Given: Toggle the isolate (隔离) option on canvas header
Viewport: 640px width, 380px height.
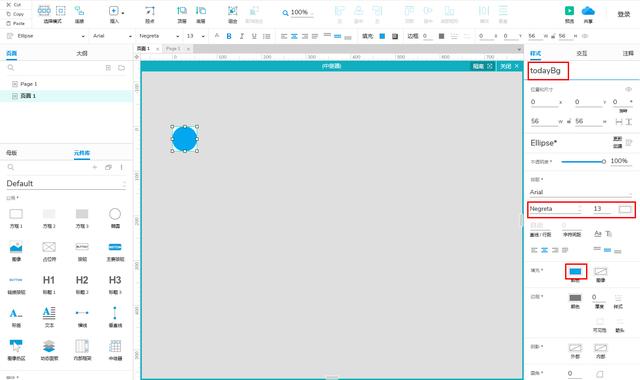Looking at the screenshot, I should pyautogui.click(x=482, y=66).
